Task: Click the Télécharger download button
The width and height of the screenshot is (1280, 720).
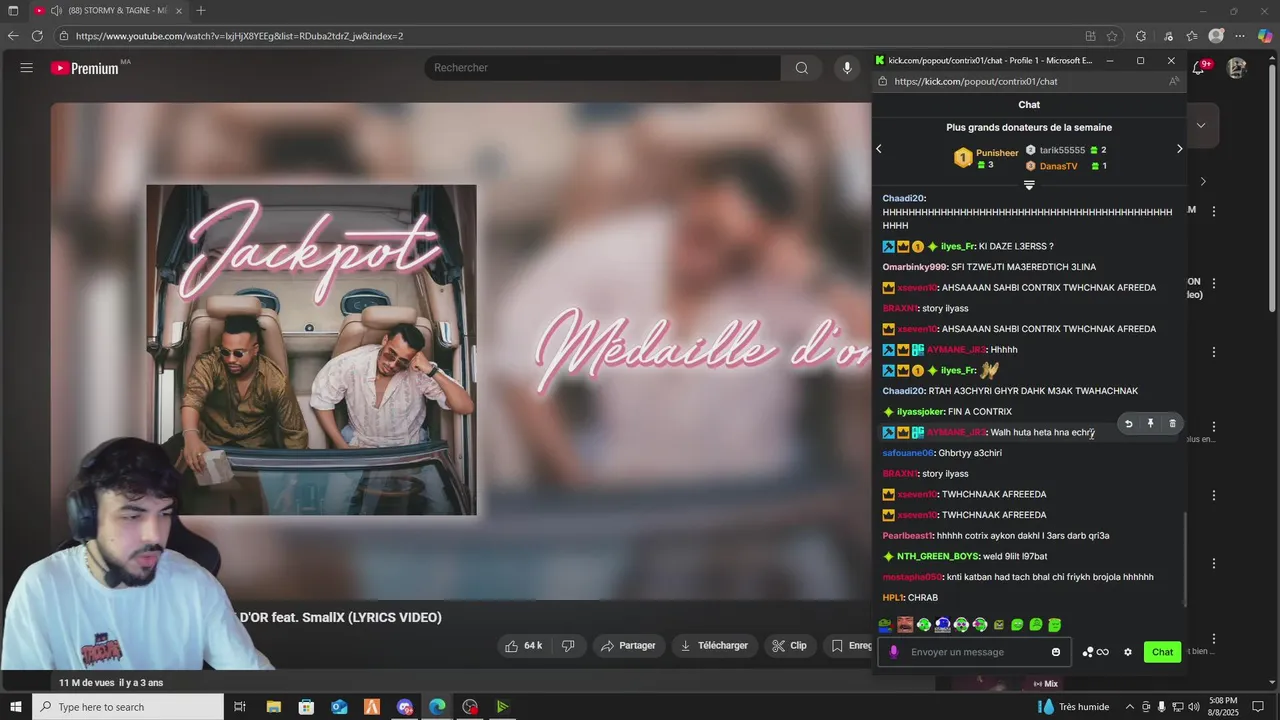Action: click(714, 646)
